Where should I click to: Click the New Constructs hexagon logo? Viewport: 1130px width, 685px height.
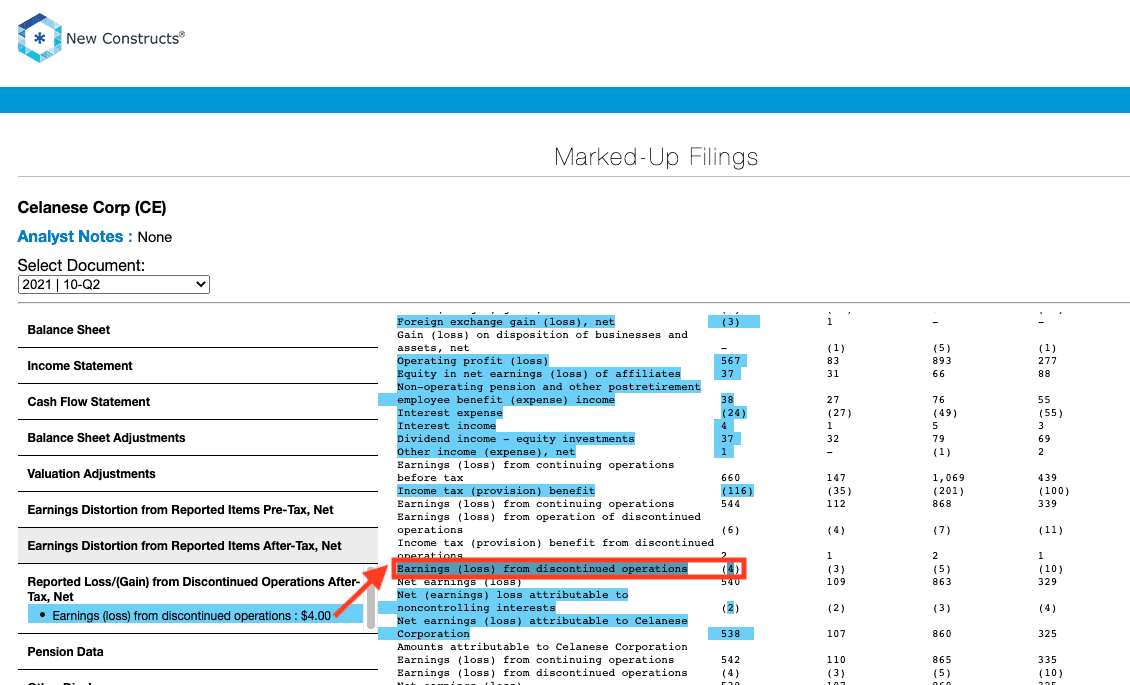39,38
